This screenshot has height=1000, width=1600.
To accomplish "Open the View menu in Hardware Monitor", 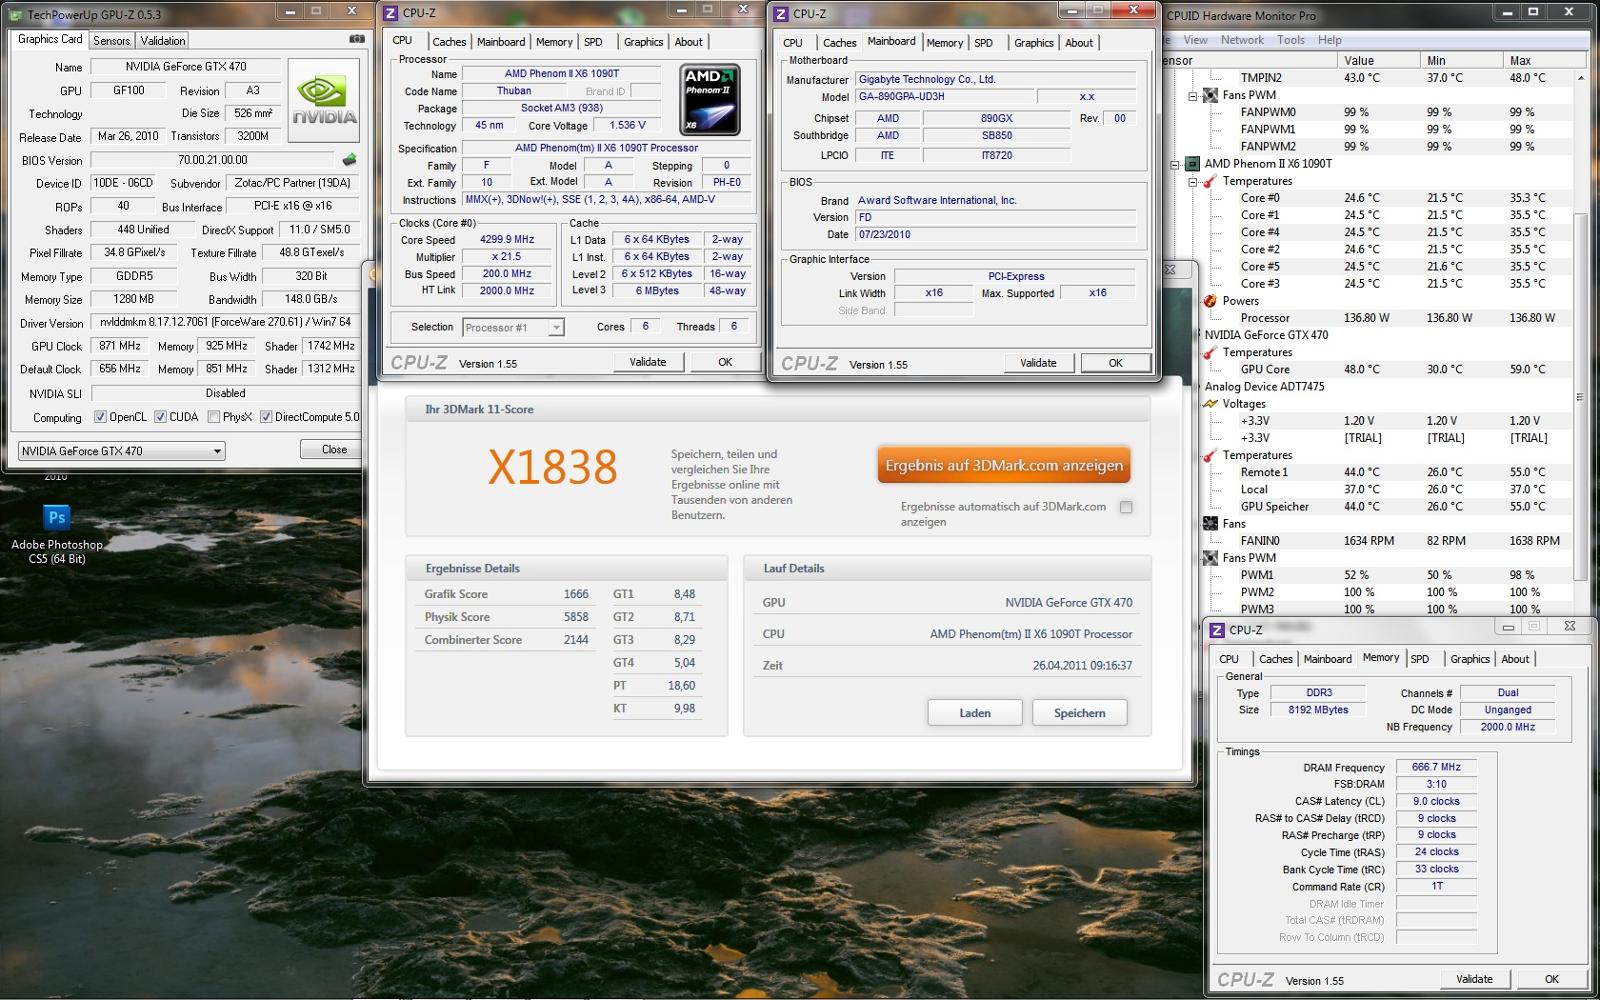I will (1195, 40).
